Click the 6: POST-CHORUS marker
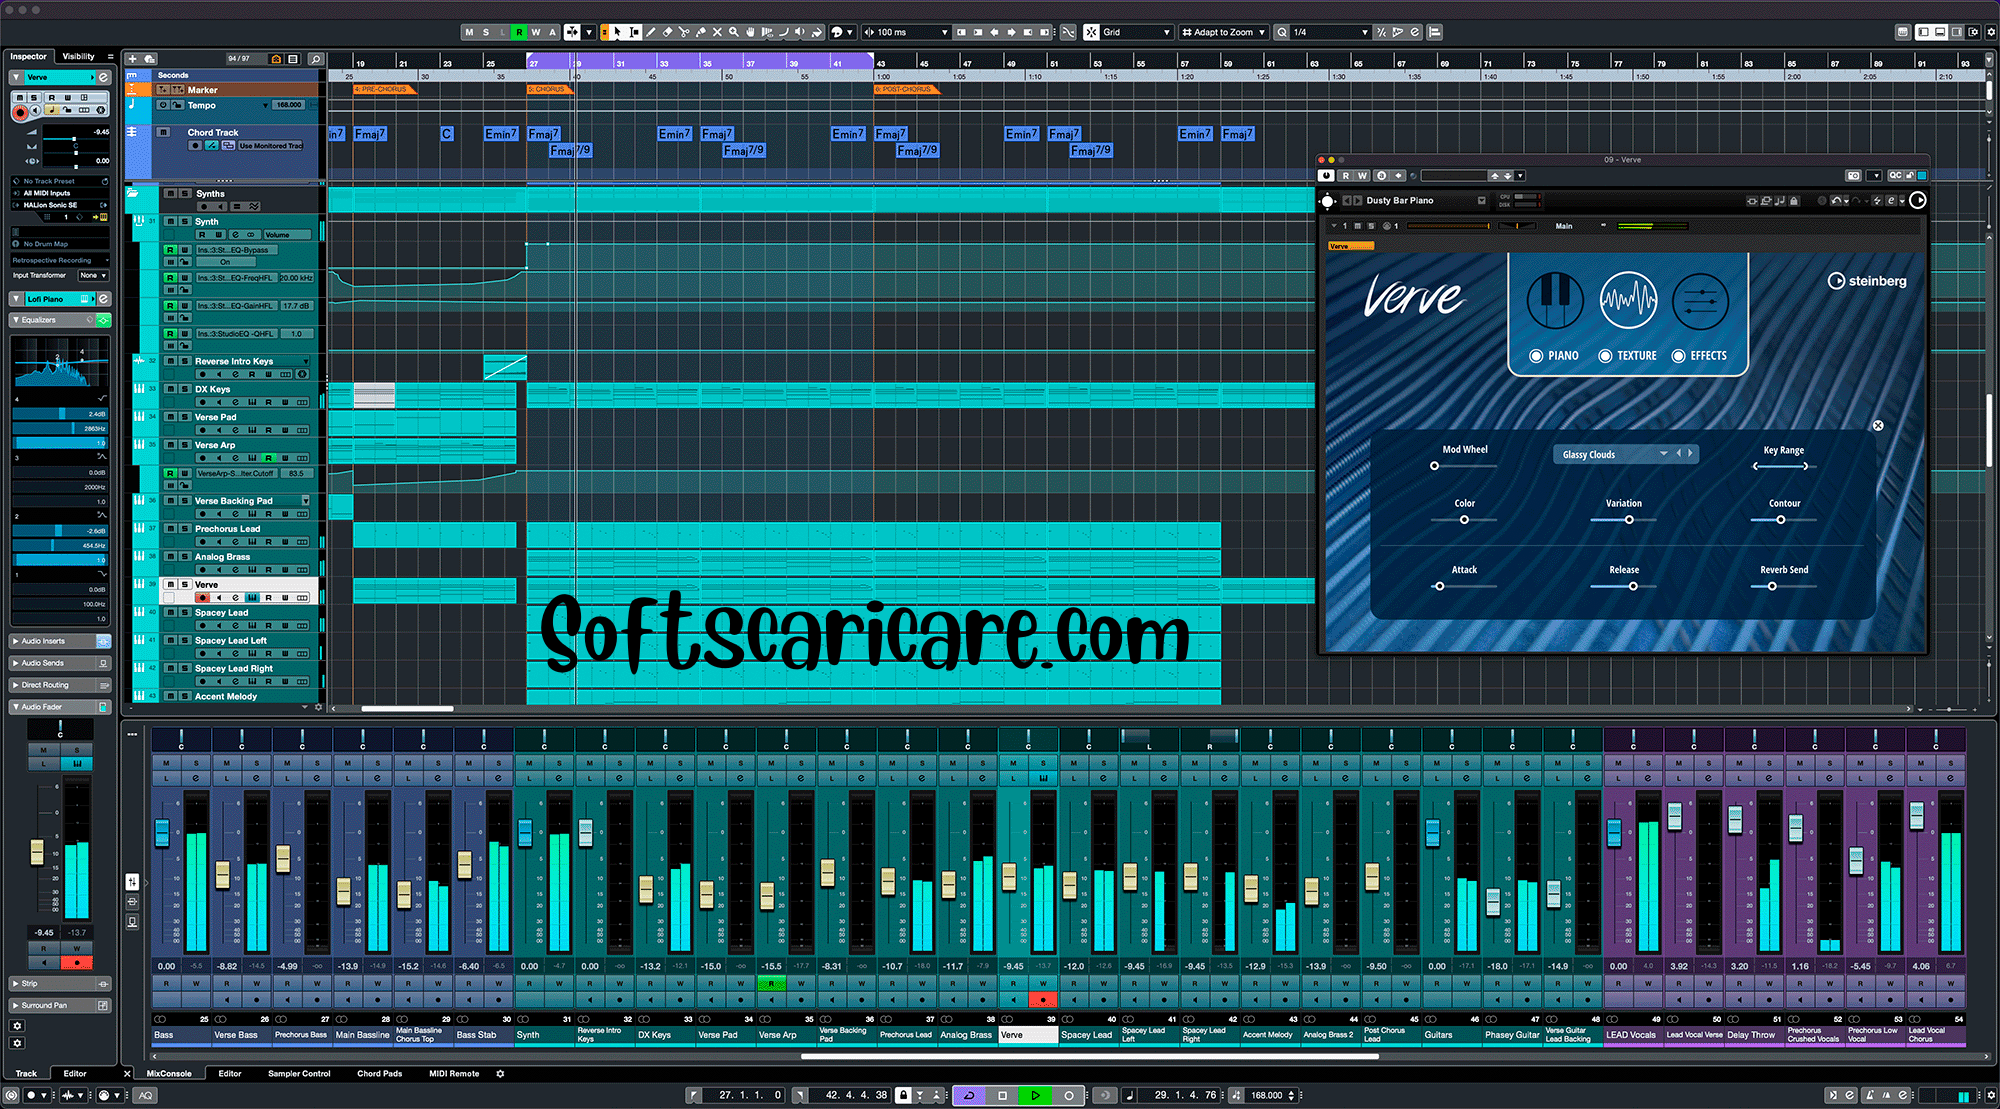 (906, 89)
